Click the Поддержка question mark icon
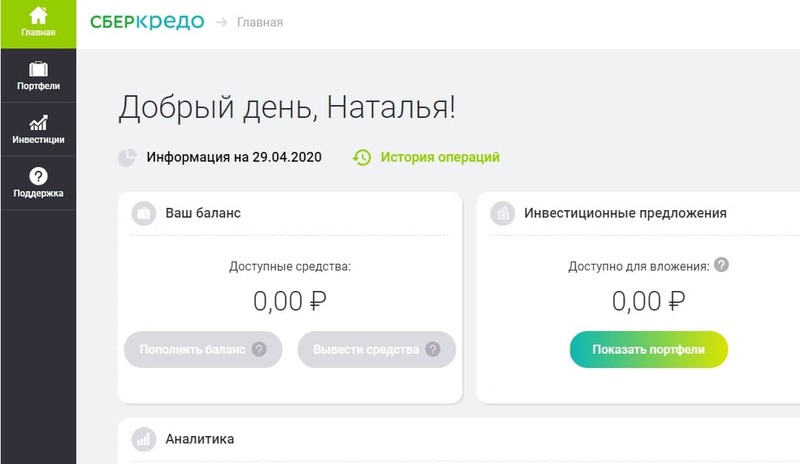The height and width of the screenshot is (464, 800). tap(38, 176)
